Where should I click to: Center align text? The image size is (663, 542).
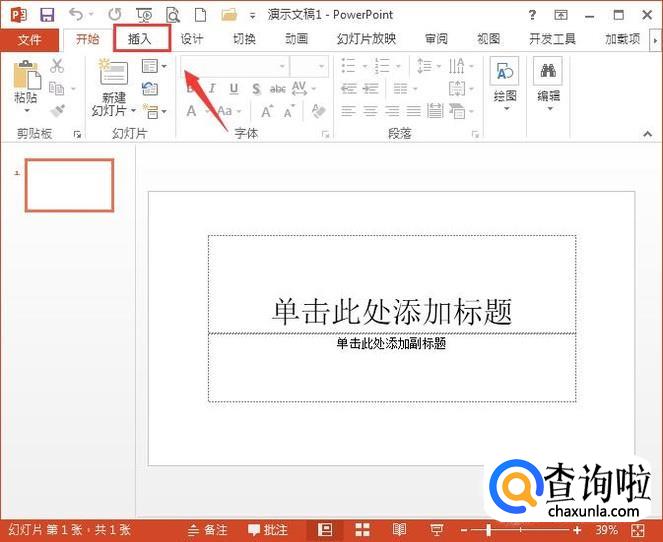(x=370, y=112)
